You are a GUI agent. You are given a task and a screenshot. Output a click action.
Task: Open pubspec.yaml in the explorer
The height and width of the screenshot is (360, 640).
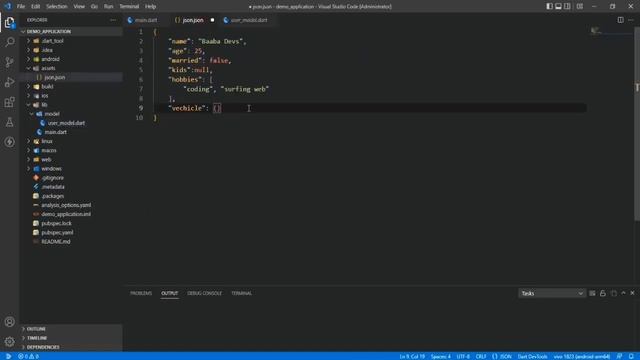pos(71,232)
